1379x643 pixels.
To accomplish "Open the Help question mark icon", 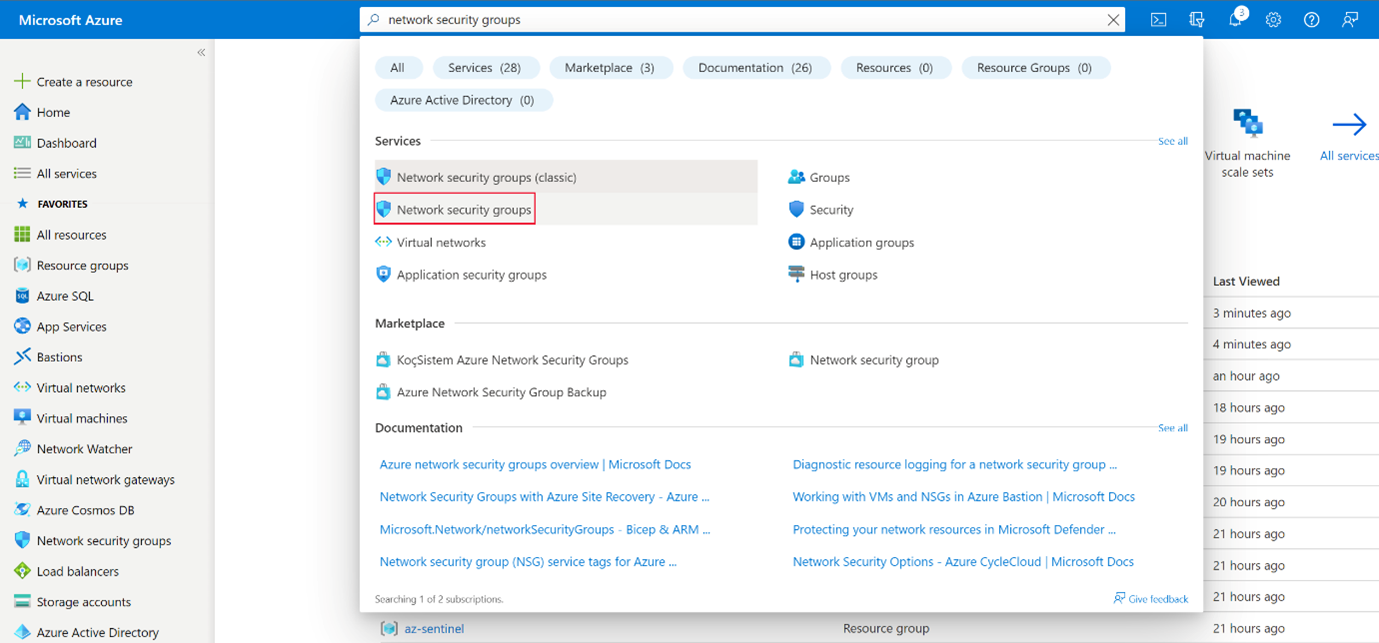I will coord(1312,19).
